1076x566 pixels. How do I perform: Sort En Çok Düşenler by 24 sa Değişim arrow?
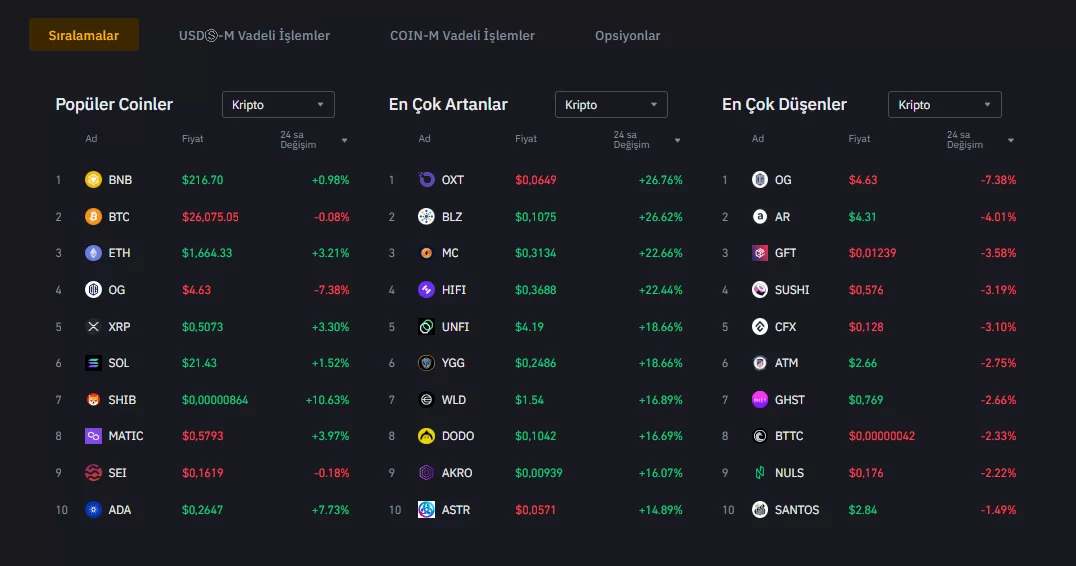click(1011, 141)
